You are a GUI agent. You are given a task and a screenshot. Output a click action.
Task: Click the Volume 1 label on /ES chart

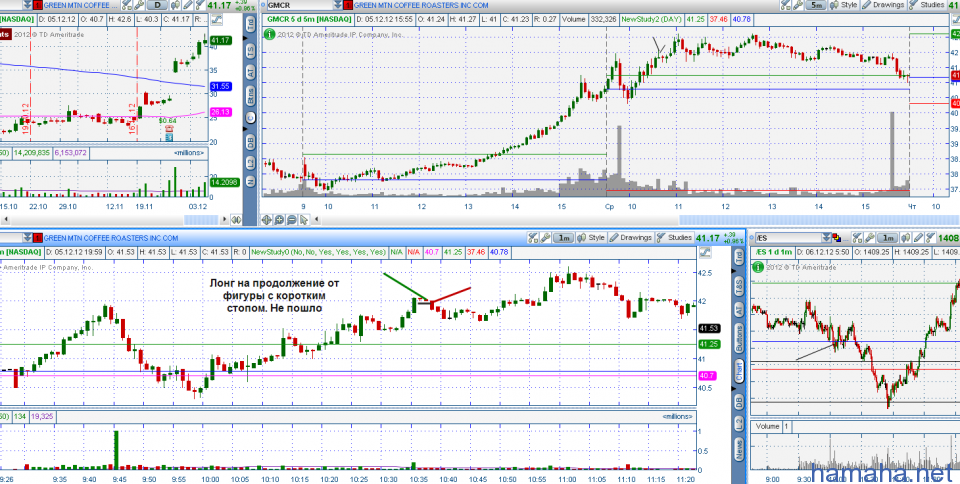pyautogui.click(x=773, y=426)
